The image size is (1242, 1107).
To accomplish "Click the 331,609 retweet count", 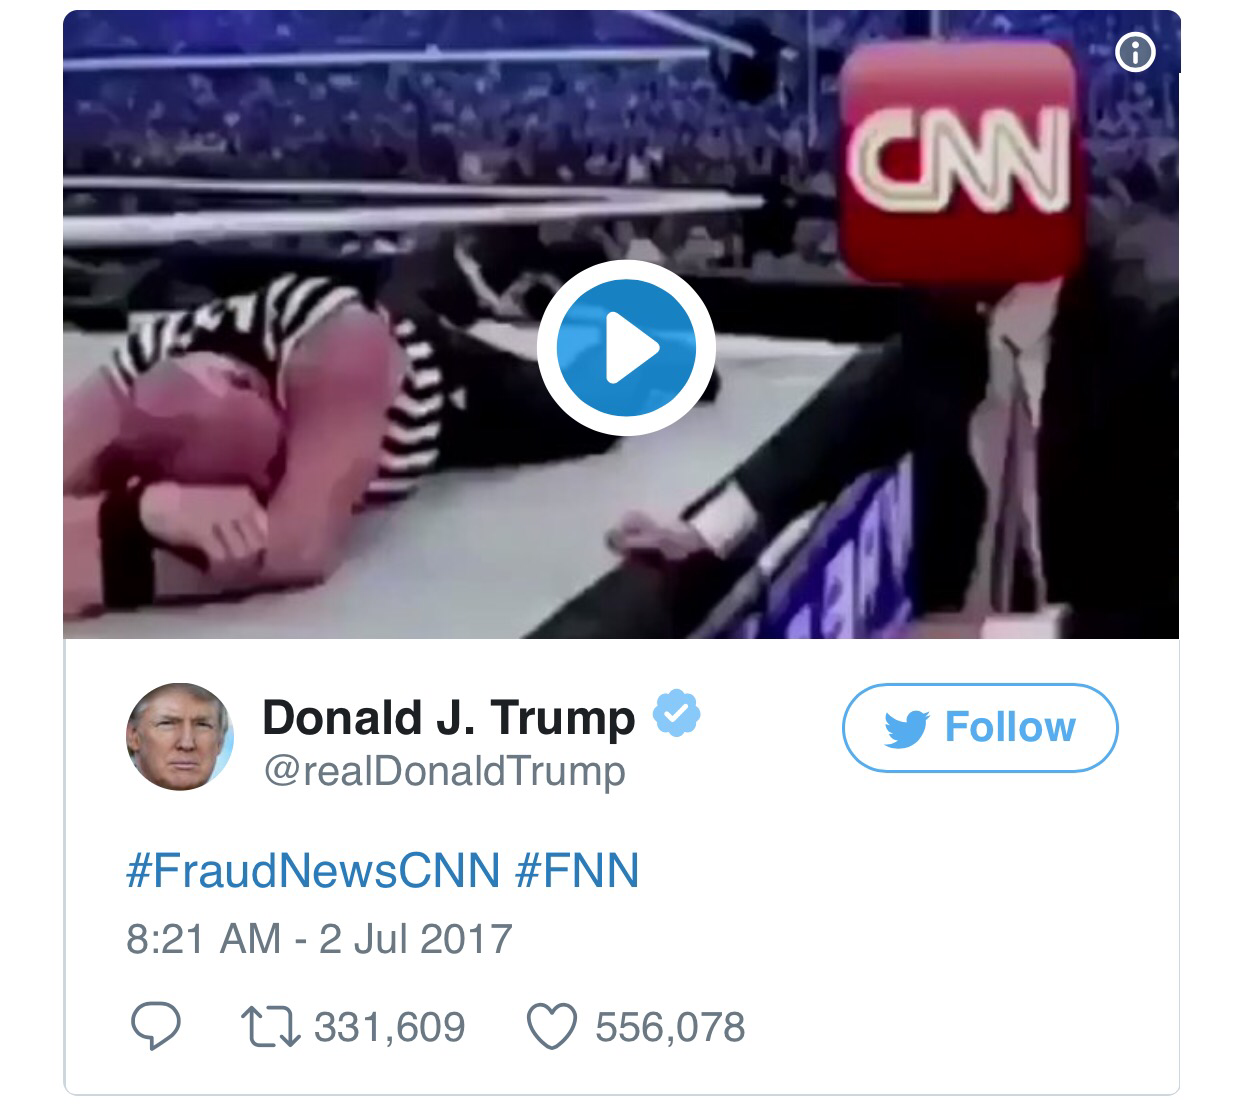I will pos(390,1027).
